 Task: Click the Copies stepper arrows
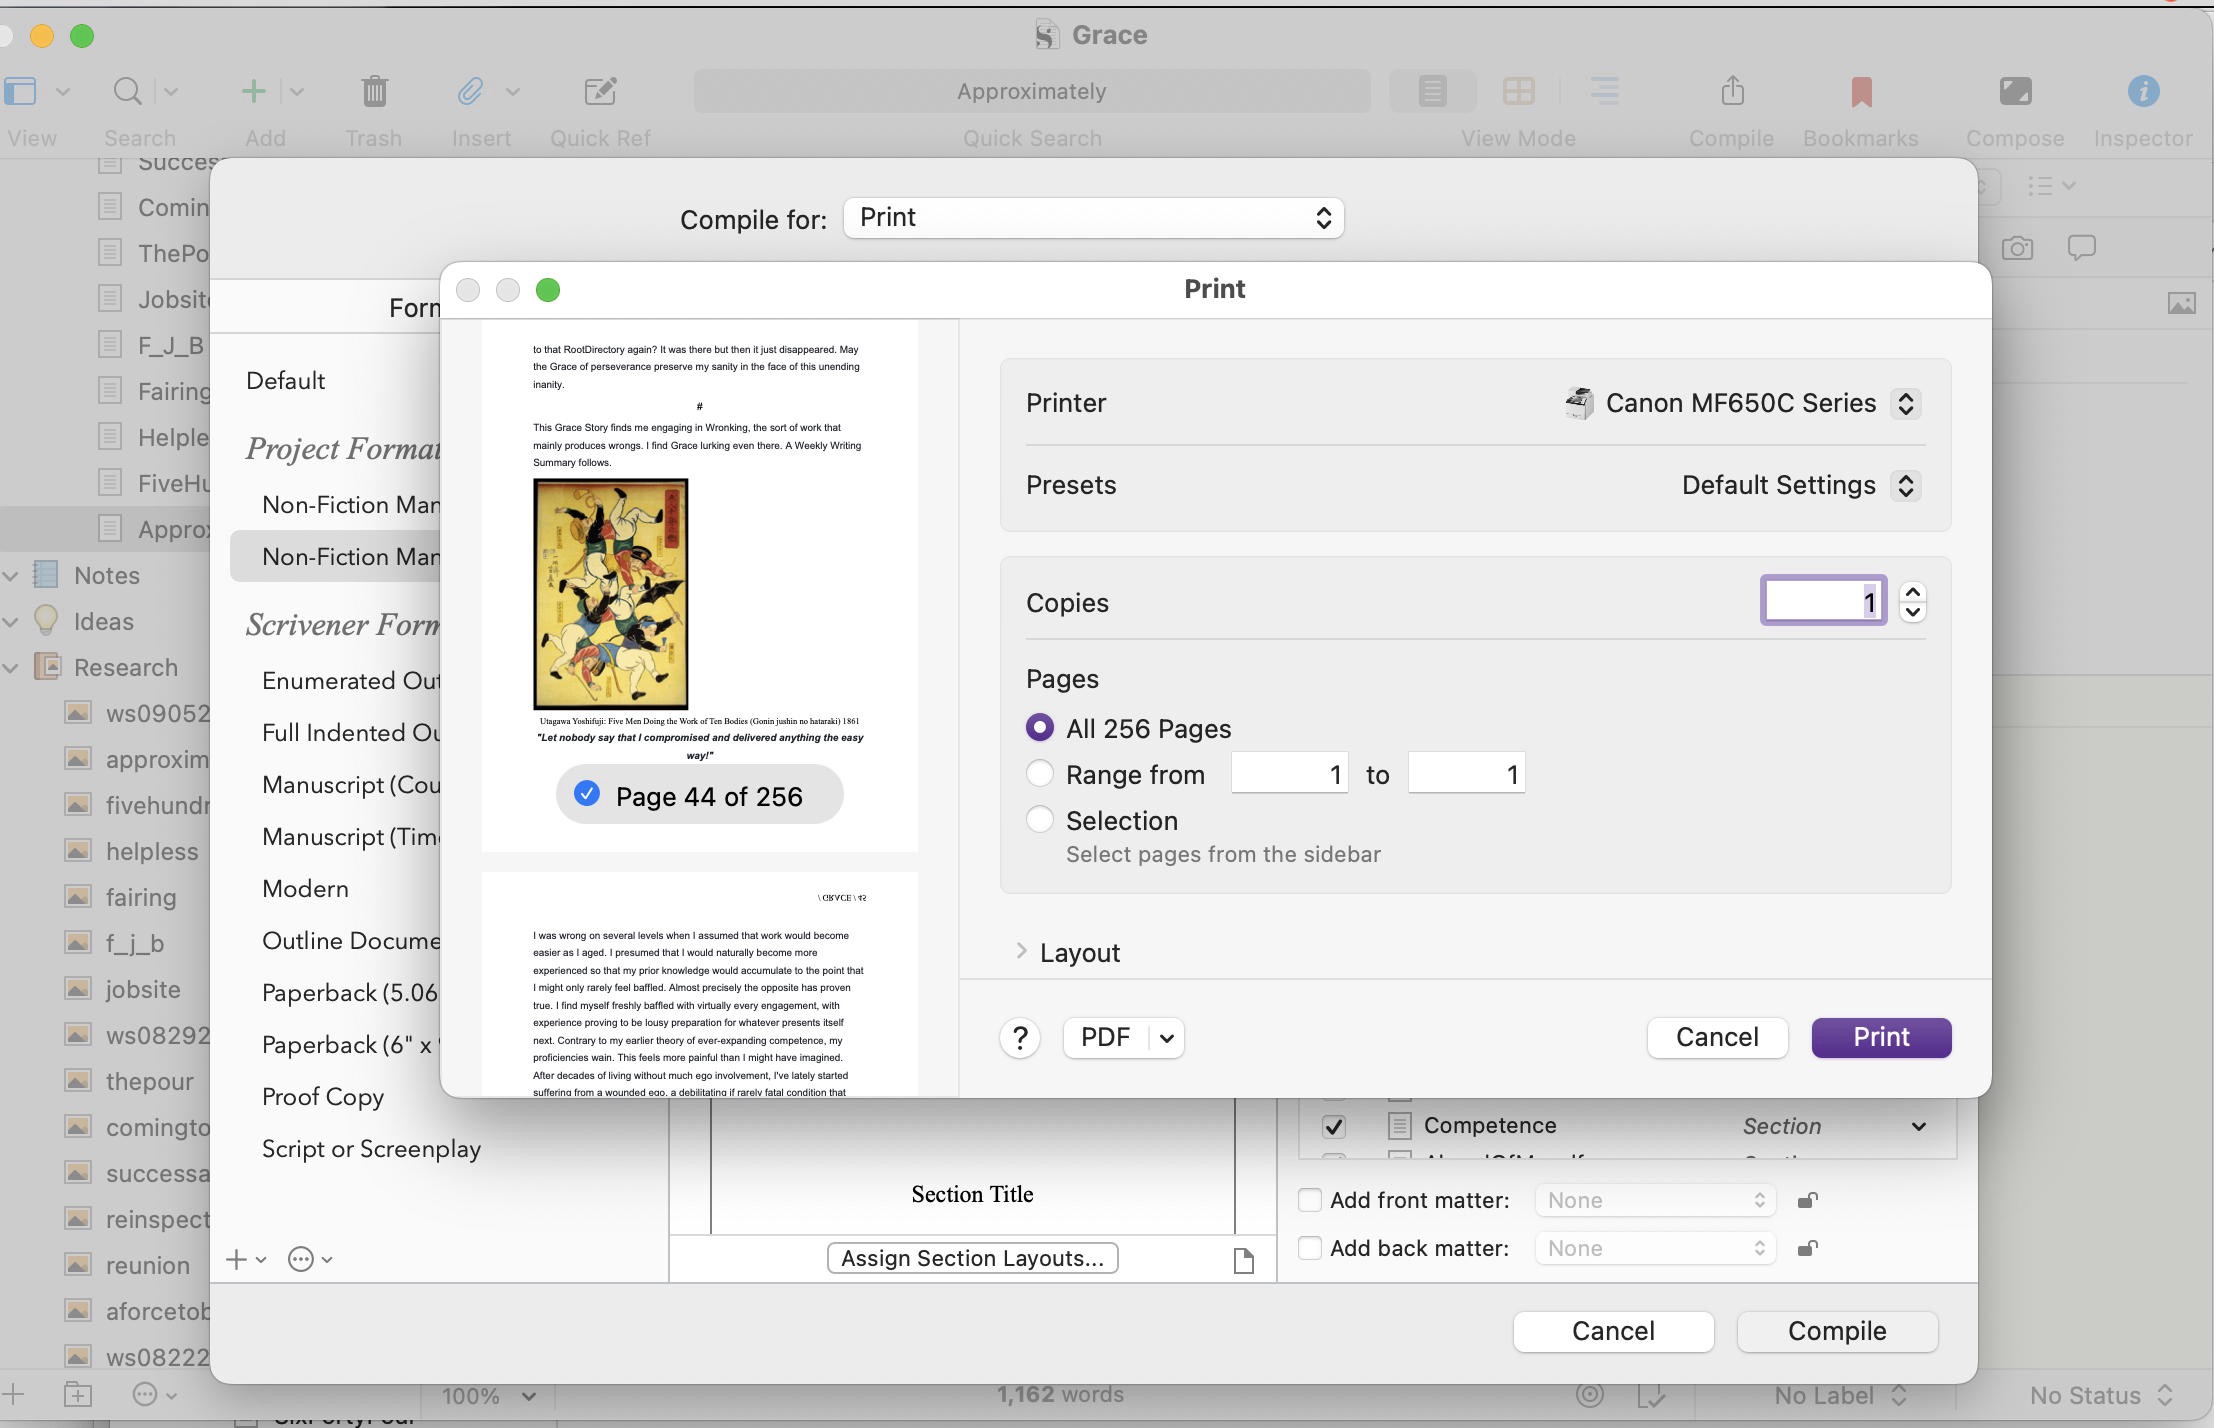coord(1912,602)
